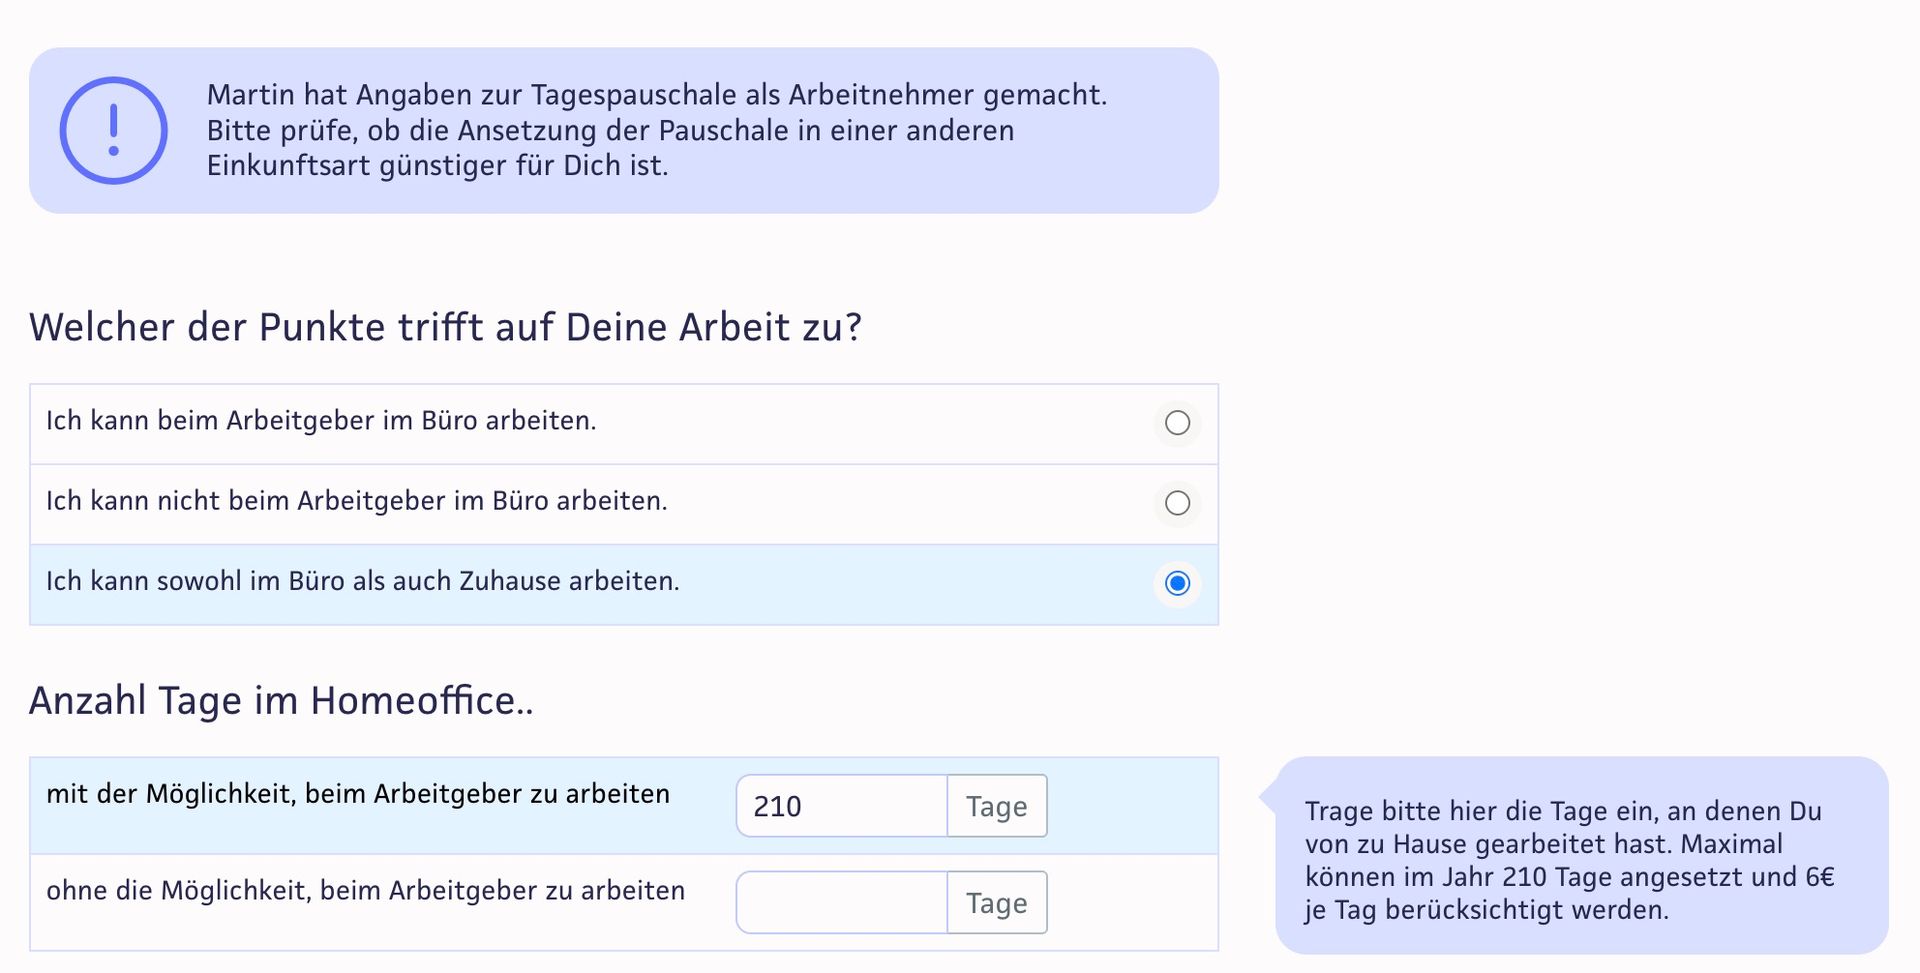Viewport: 1920px width, 973px height.
Task: Focus the empty days field for 'ohne die Möglichkeit'
Action: [x=842, y=903]
